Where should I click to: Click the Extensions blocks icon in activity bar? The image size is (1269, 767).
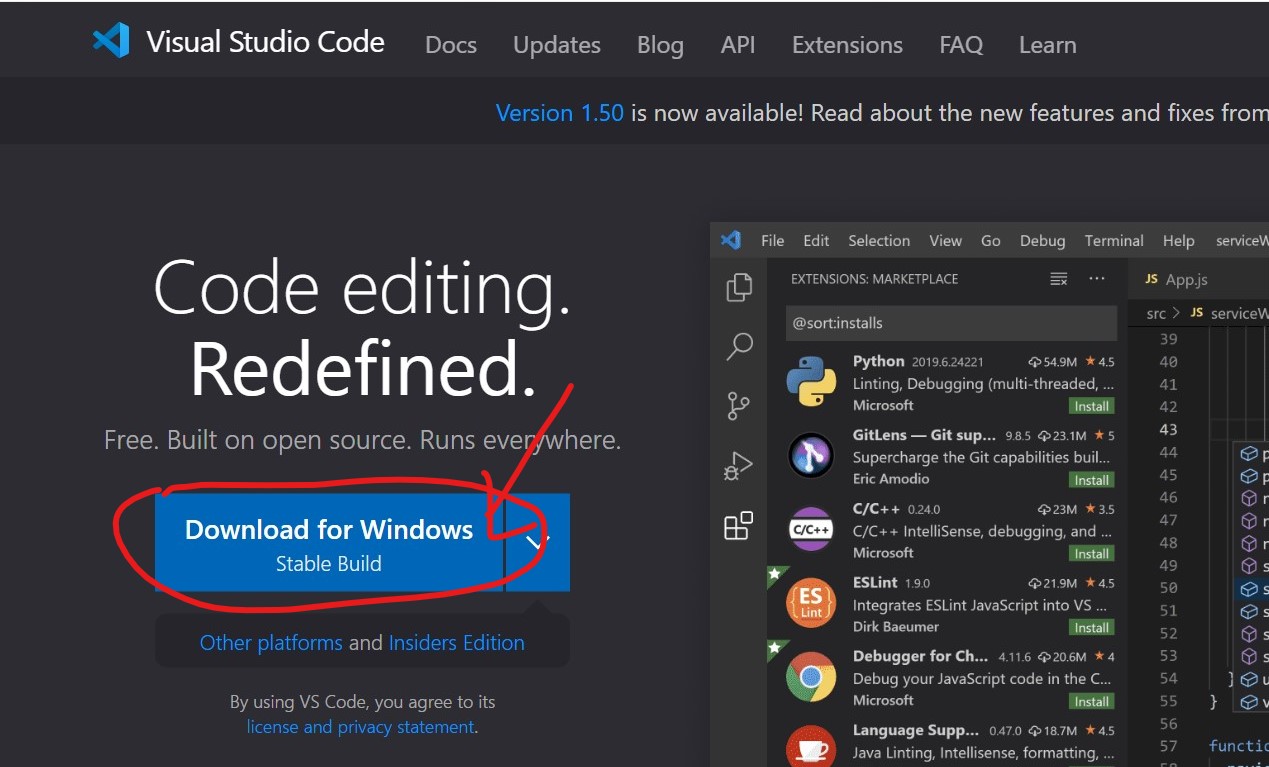pyautogui.click(x=739, y=526)
